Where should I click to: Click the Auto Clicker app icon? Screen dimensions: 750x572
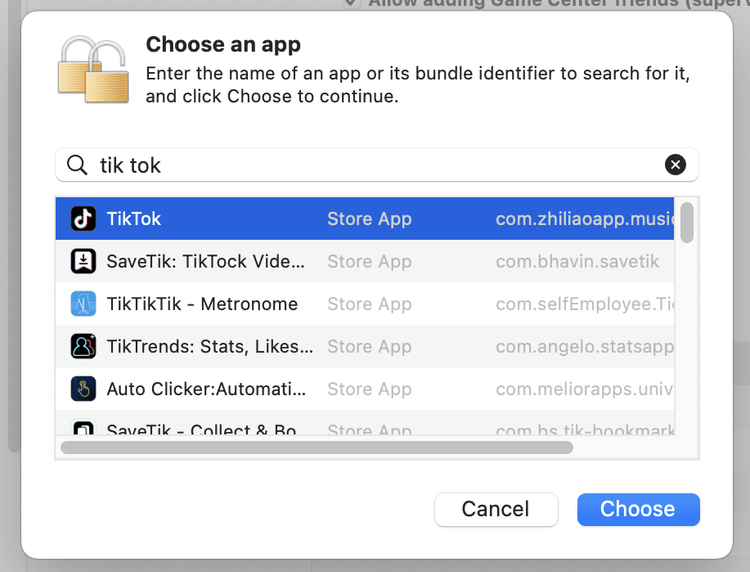tap(83, 389)
